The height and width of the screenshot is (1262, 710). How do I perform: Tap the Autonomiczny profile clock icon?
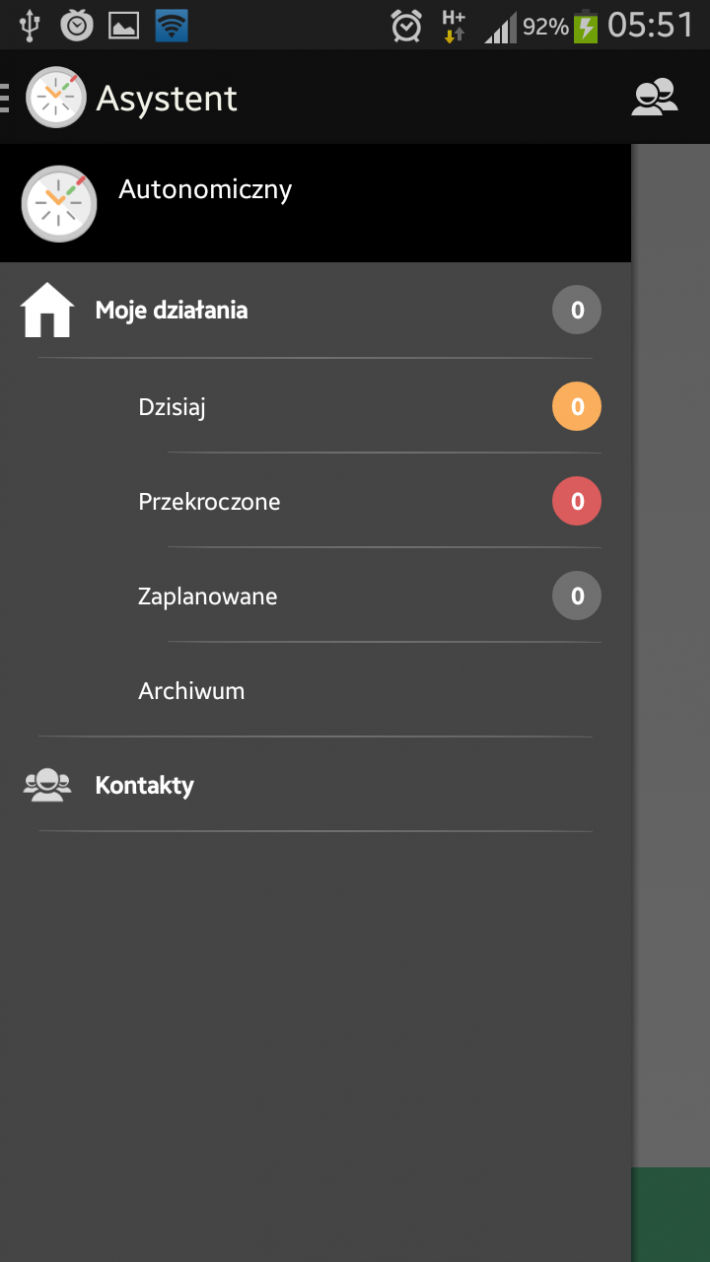[59, 203]
